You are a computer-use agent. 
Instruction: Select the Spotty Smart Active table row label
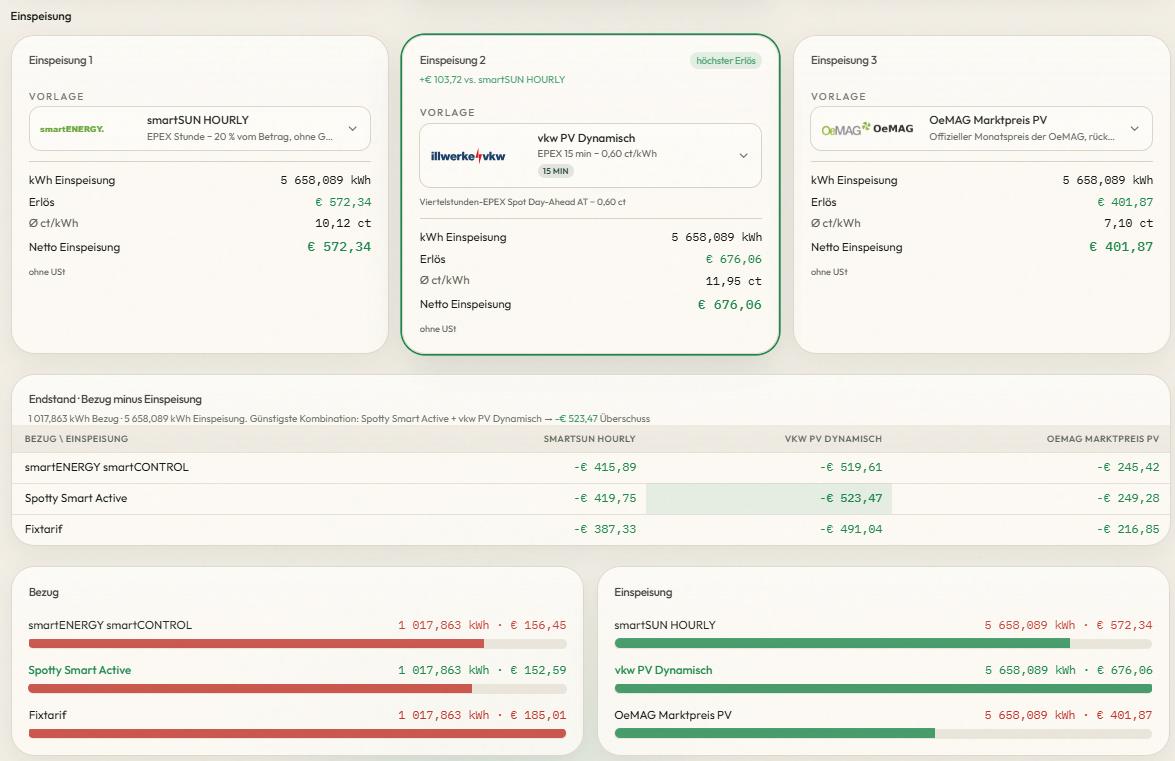[76, 498]
